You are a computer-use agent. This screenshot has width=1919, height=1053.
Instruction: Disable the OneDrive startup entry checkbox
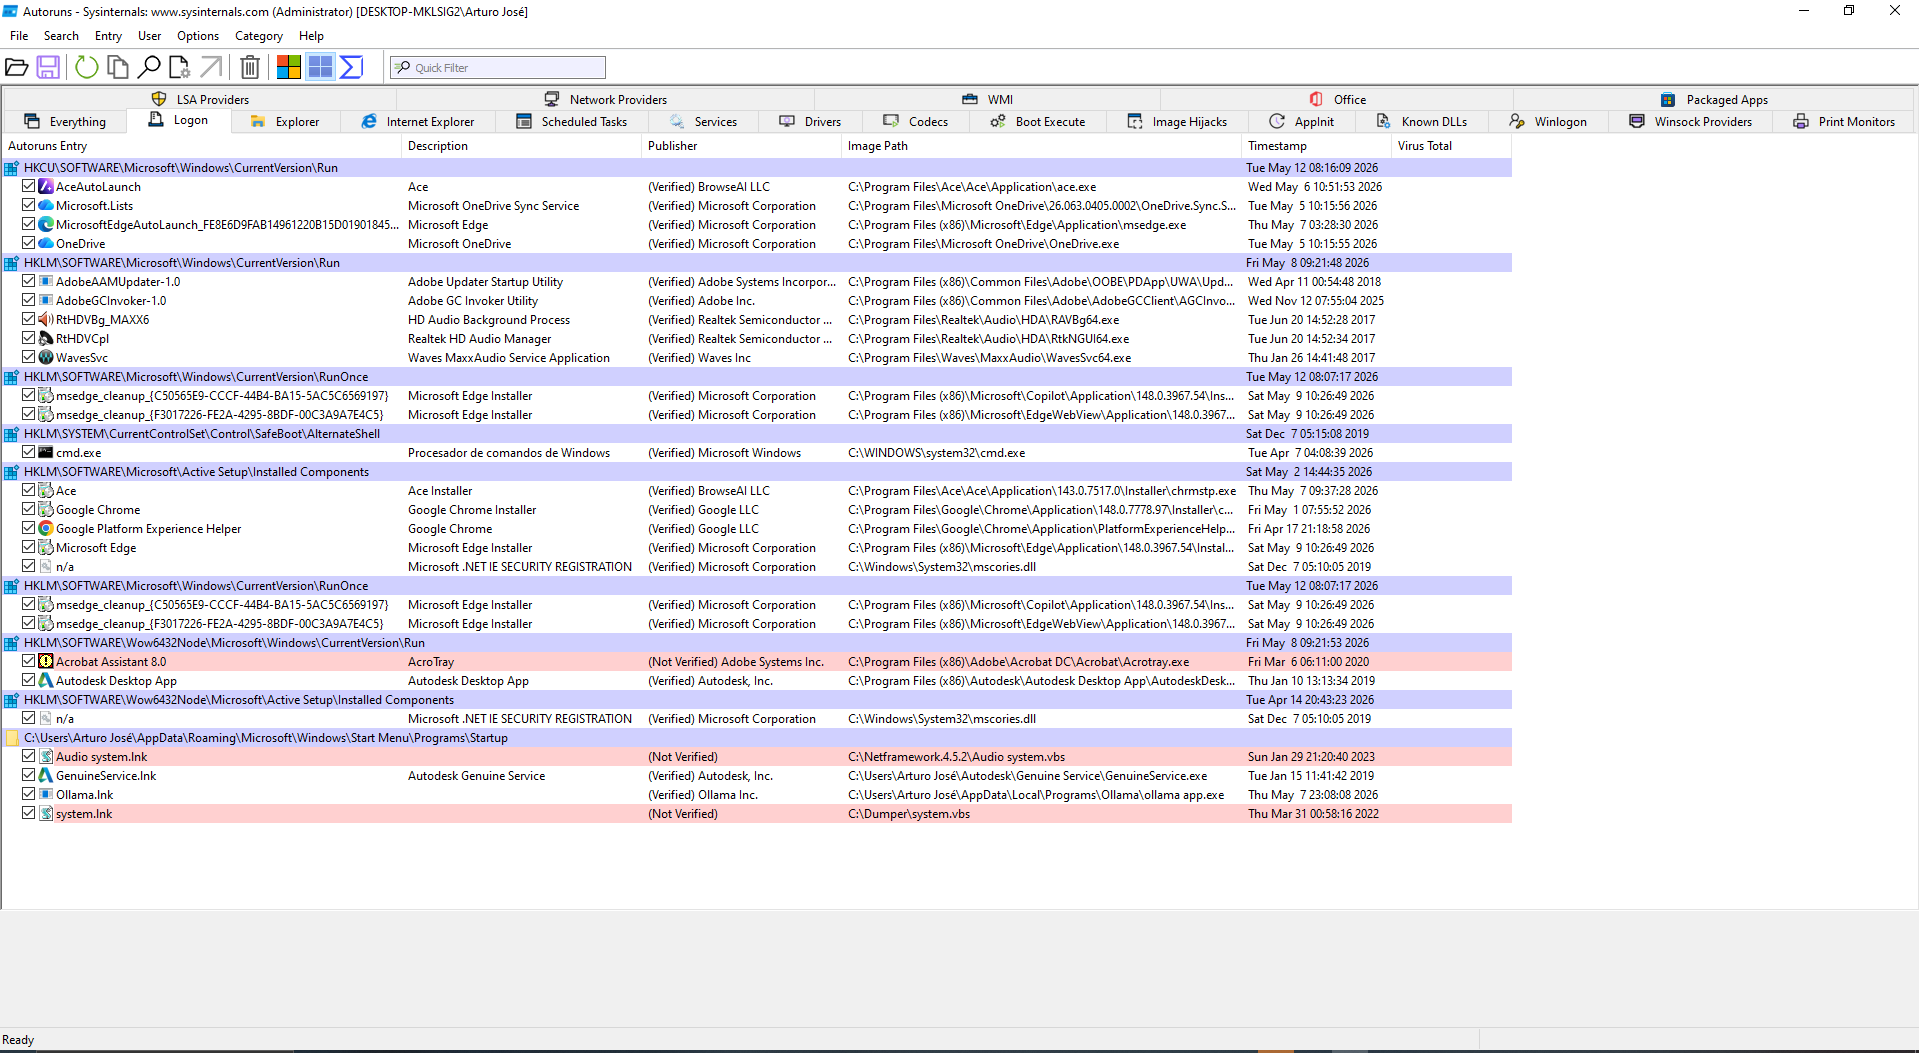(29, 243)
